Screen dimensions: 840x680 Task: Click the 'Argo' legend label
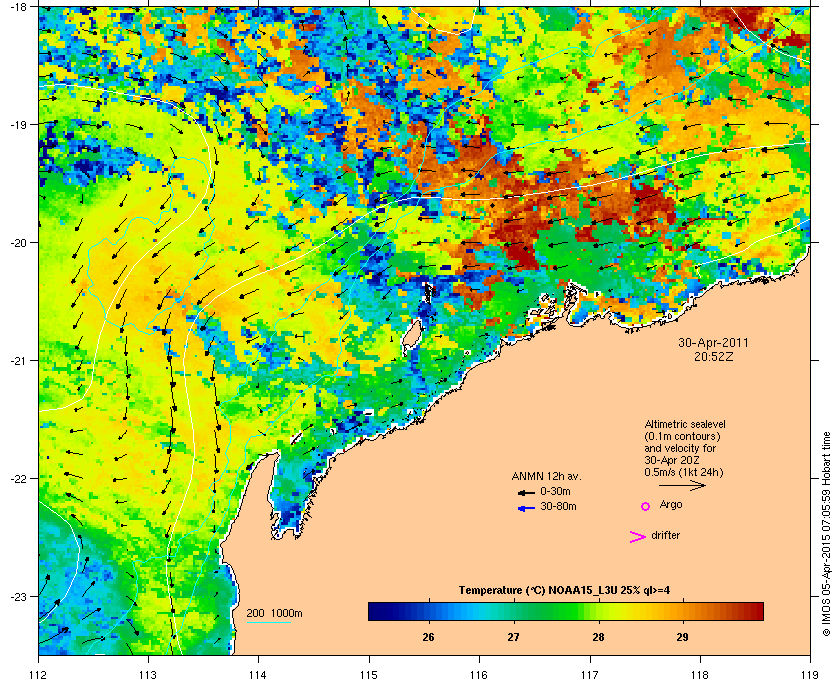671,505
